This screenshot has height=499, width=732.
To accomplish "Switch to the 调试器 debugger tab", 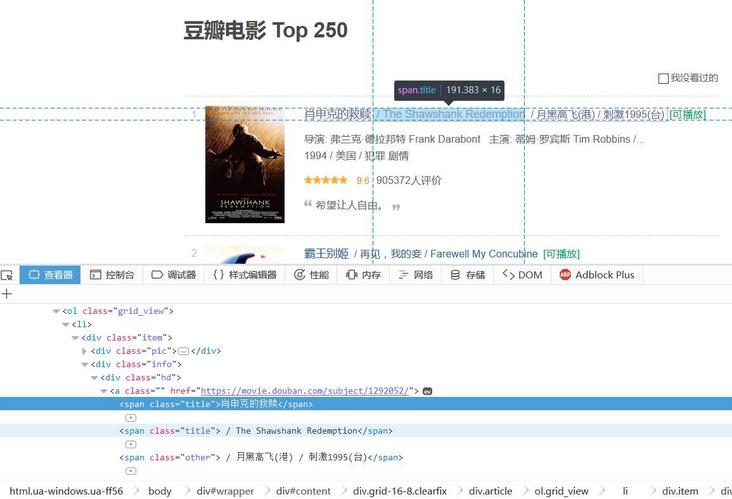I will pos(174,275).
